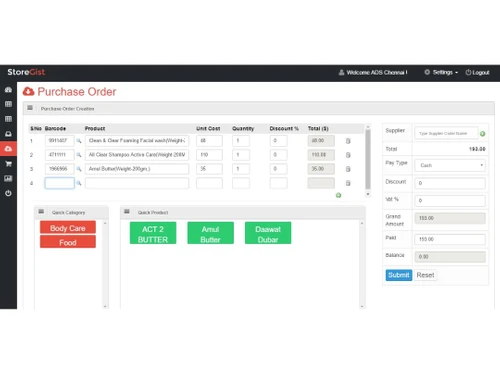Select Body Care quick category

coord(68,228)
